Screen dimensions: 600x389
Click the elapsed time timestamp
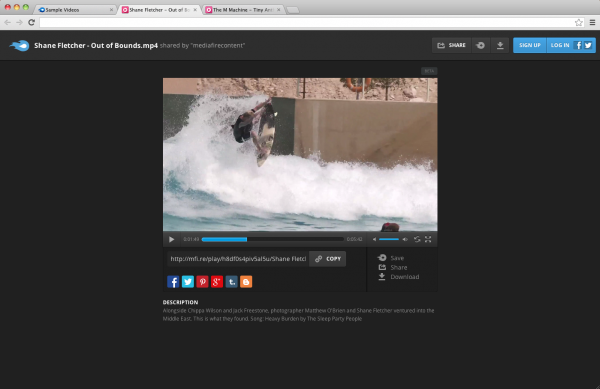(x=191, y=239)
